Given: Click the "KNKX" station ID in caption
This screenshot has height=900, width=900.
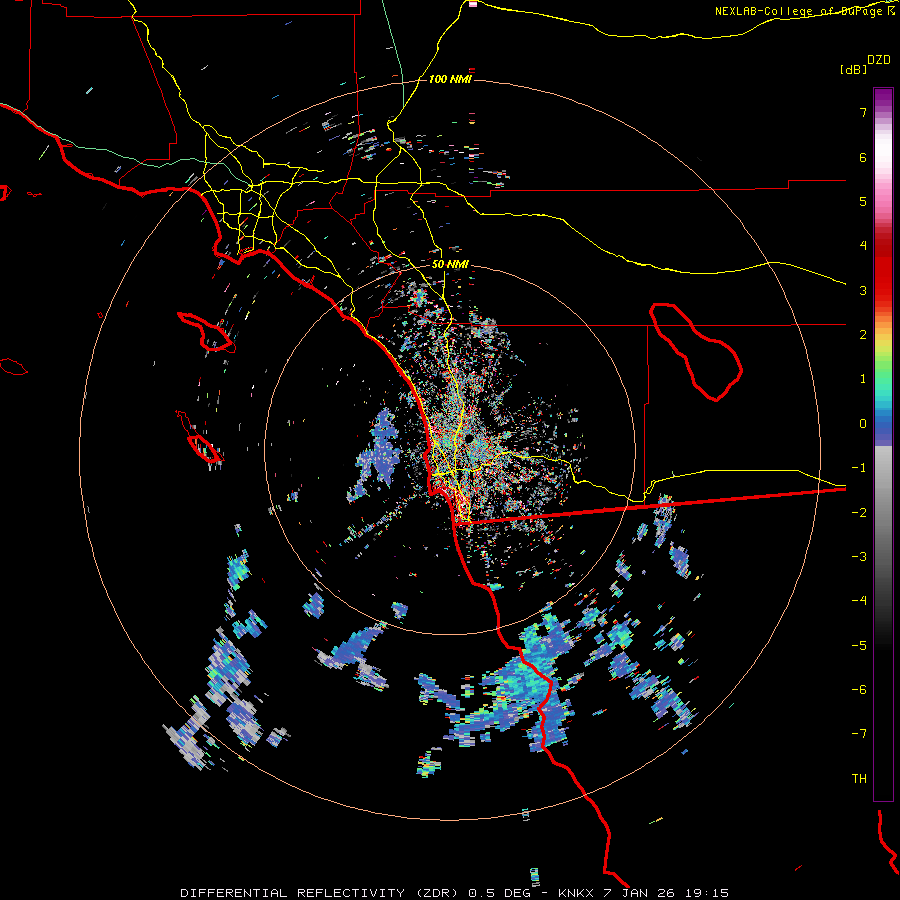Looking at the screenshot, I should (576, 893).
